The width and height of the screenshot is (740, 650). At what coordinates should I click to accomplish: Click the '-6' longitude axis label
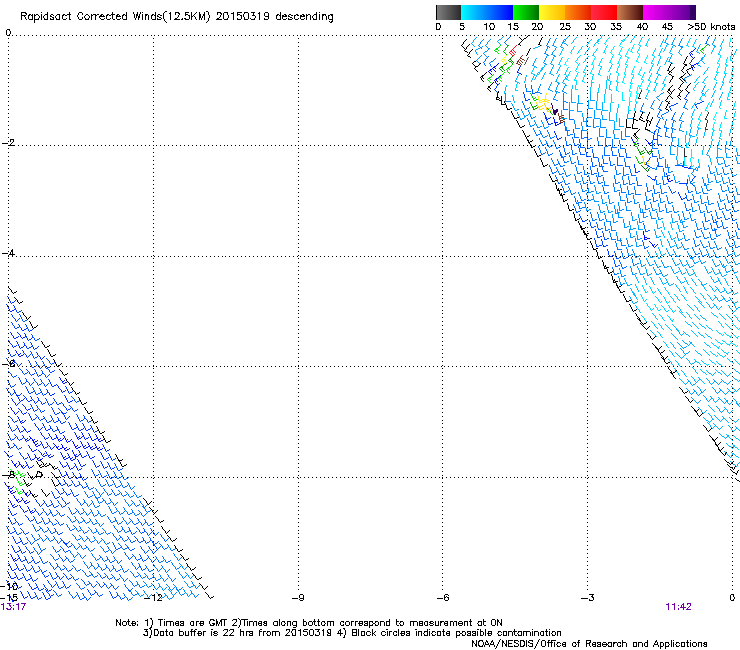[443, 598]
